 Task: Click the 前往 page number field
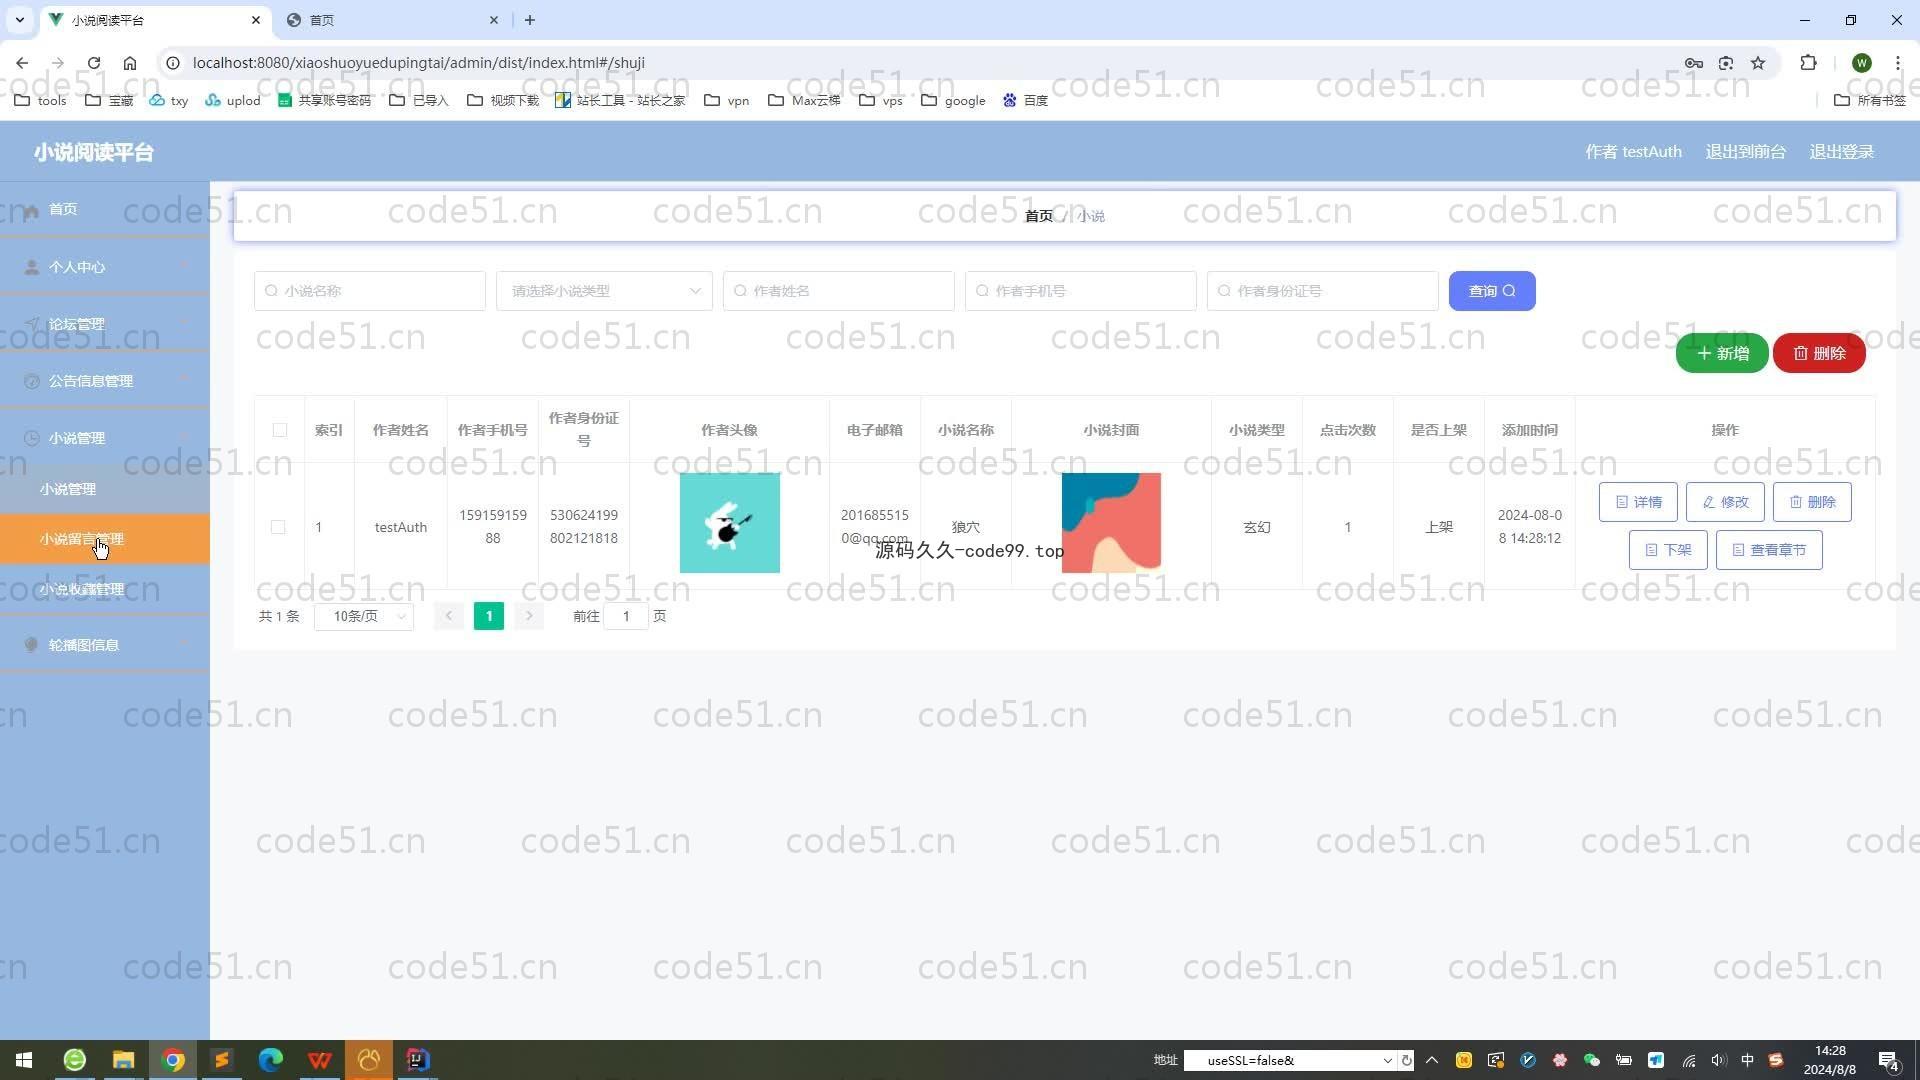626,616
